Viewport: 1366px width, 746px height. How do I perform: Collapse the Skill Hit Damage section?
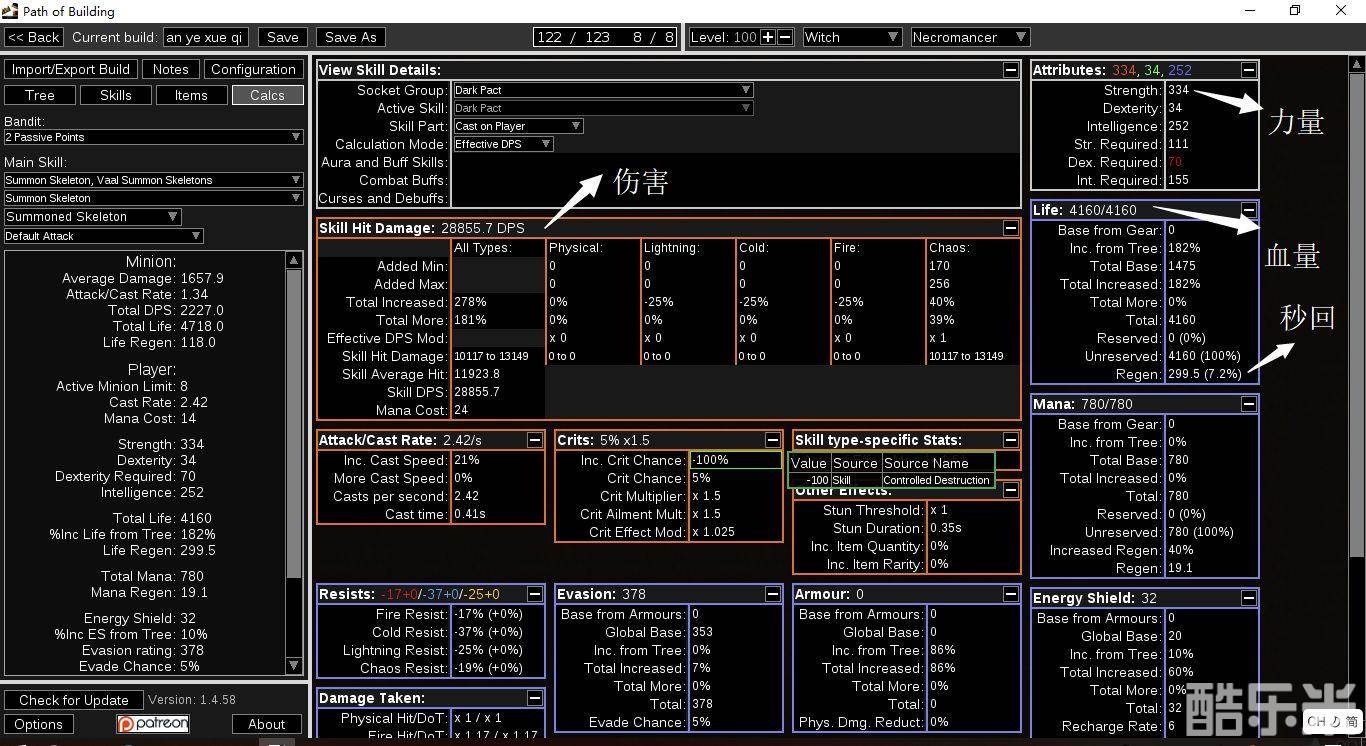click(1010, 228)
